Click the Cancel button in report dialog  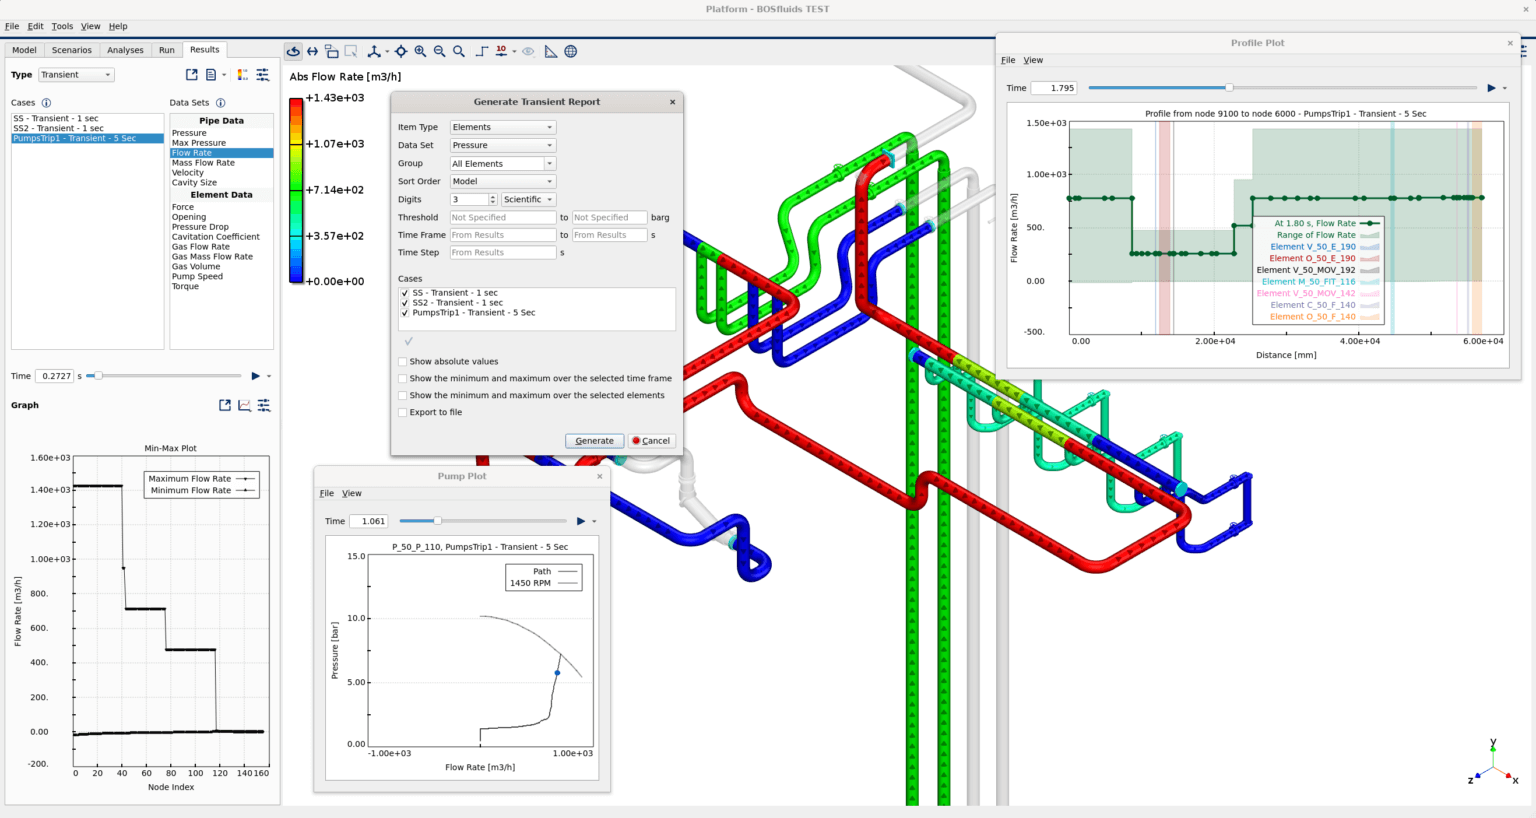pos(651,441)
